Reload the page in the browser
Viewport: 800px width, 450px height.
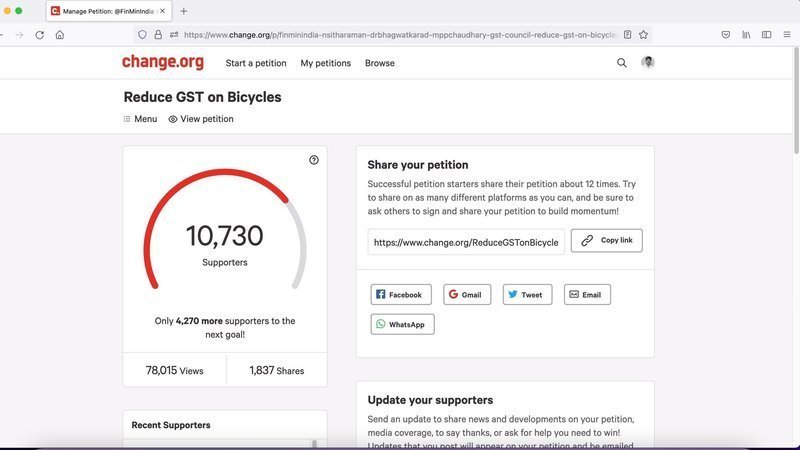coord(39,34)
